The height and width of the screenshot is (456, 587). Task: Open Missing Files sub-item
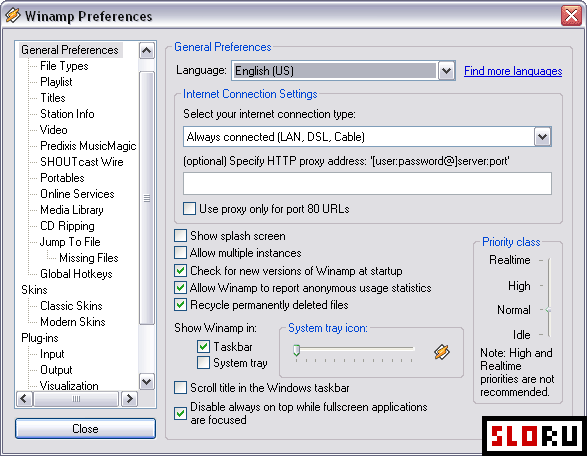pos(89,258)
